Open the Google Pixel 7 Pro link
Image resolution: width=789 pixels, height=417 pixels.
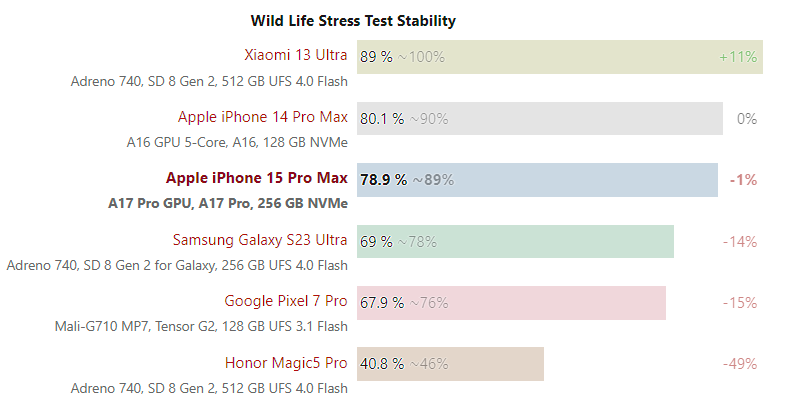click(x=286, y=301)
